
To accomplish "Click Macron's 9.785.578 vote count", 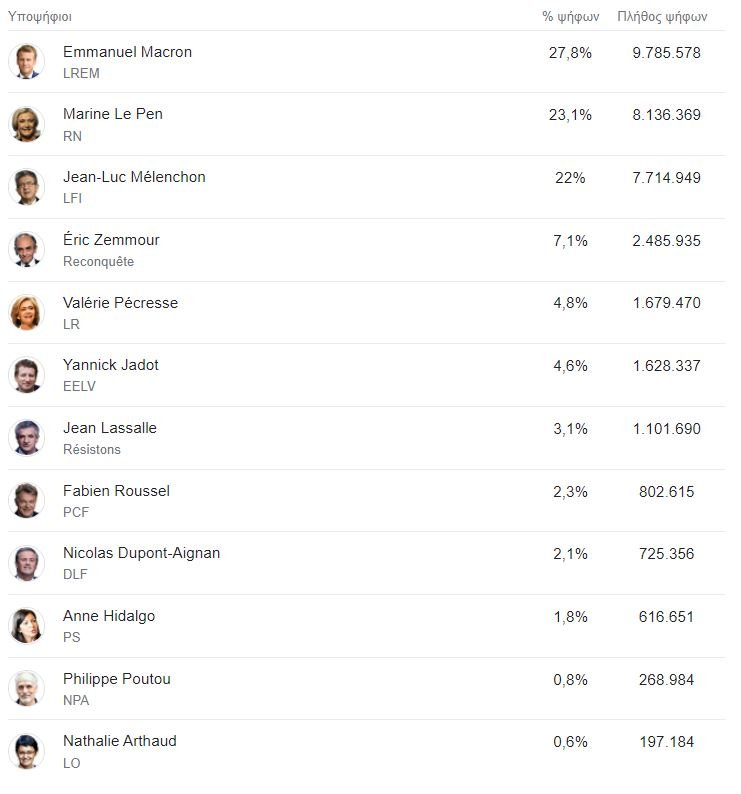I will tap(666, 52).
